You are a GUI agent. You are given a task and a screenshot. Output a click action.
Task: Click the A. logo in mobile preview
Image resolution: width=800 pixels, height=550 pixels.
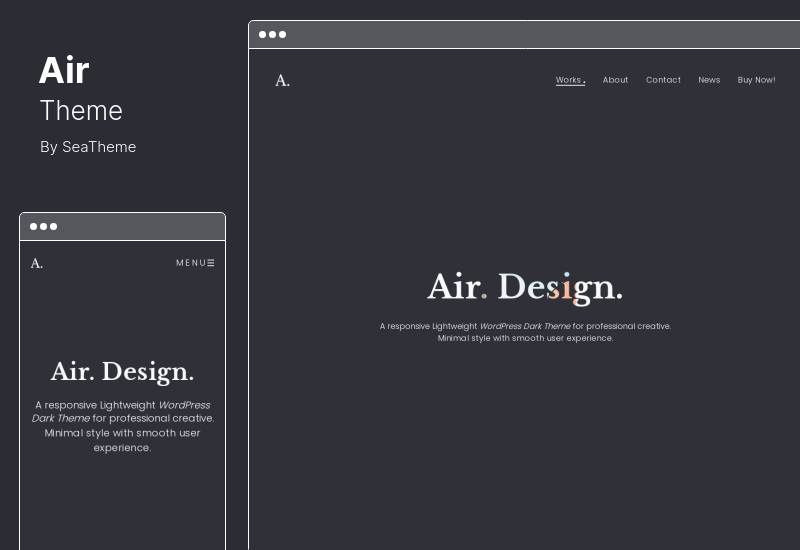(37, 263)
